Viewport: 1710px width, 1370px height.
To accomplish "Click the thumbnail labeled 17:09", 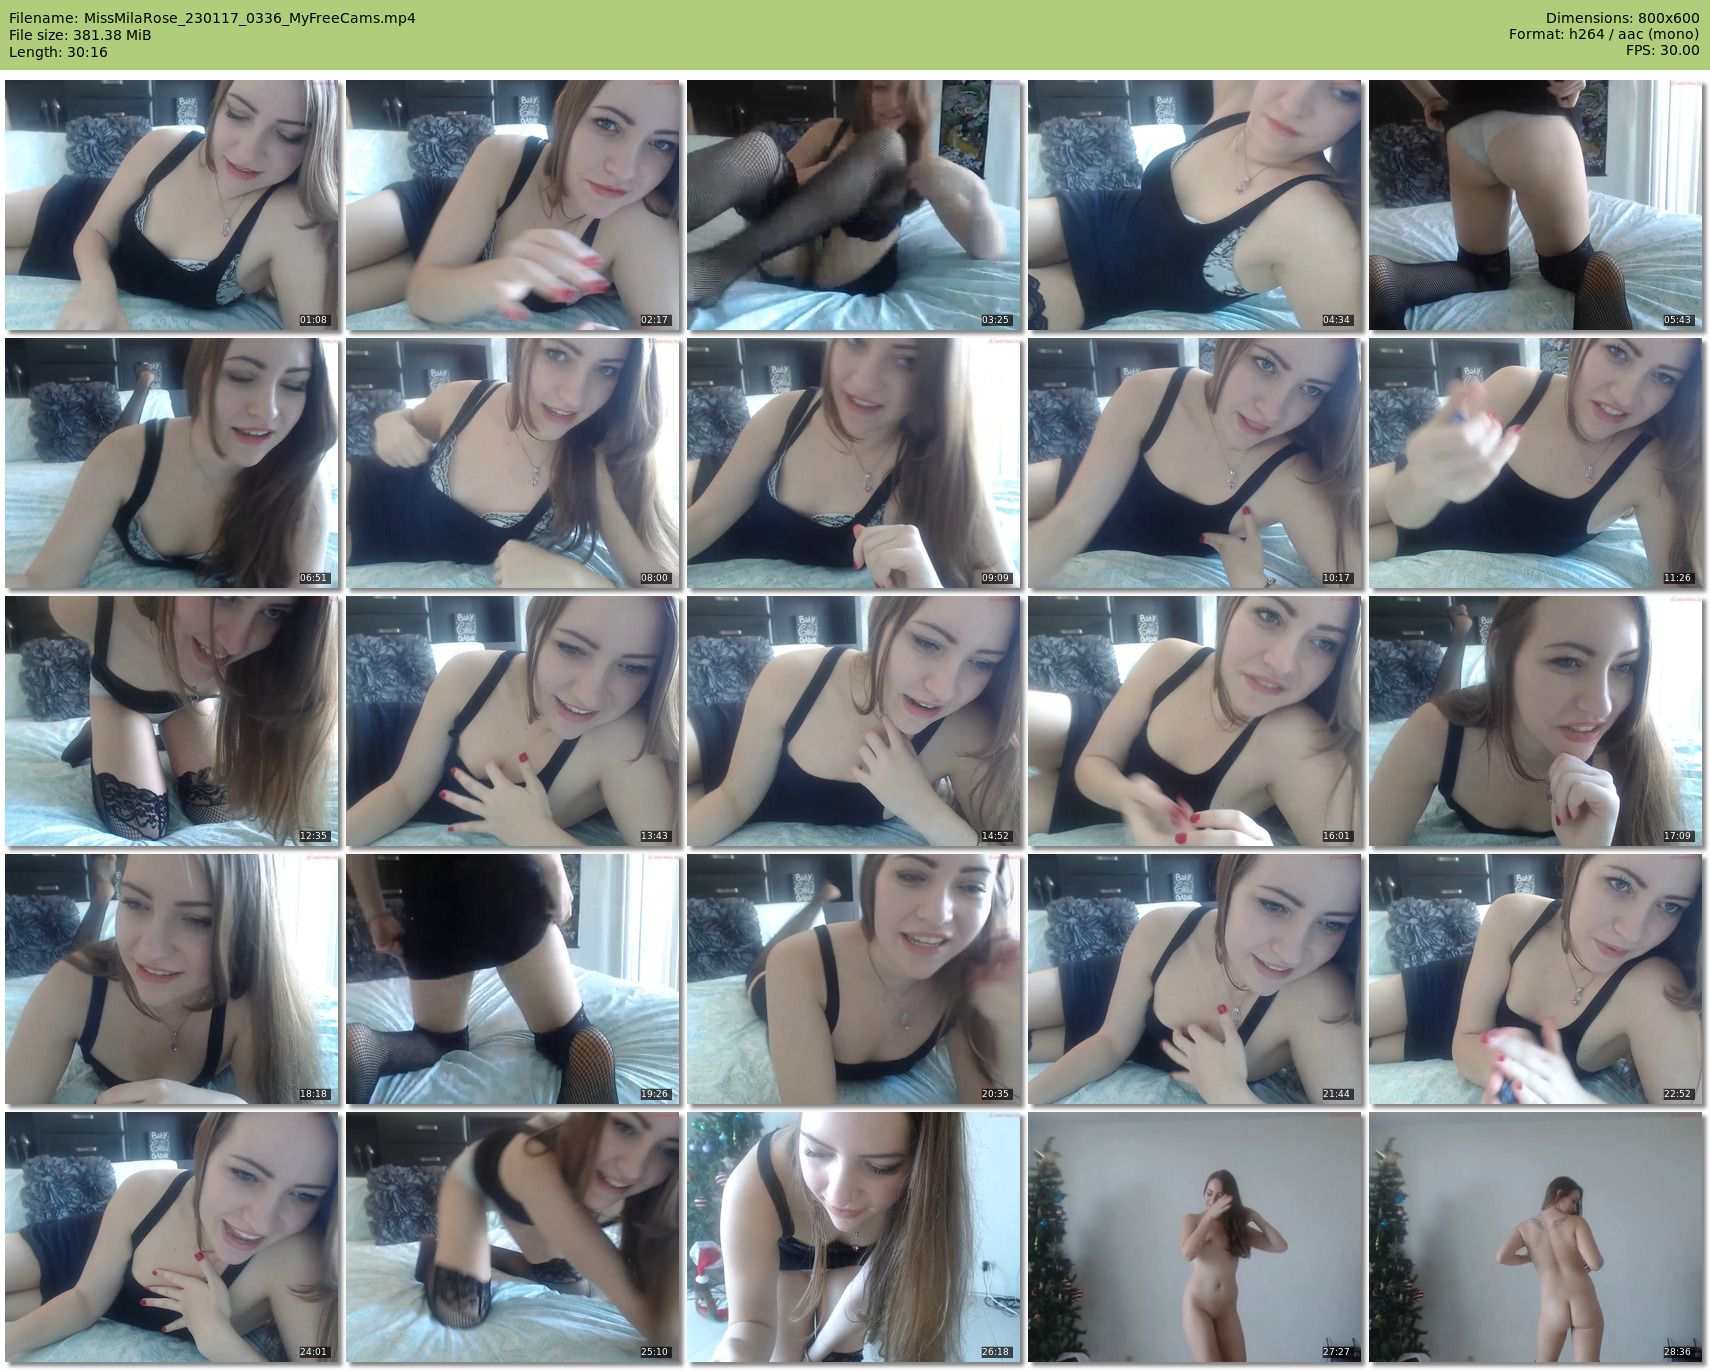I will click(x=1536, y=721).
